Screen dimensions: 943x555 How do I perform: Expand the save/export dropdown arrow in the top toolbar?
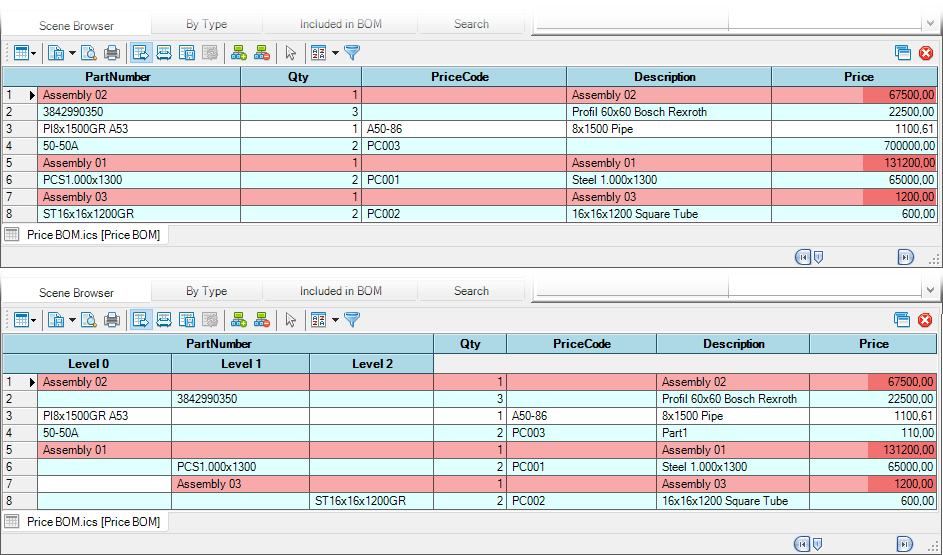(x=71, y=53)
